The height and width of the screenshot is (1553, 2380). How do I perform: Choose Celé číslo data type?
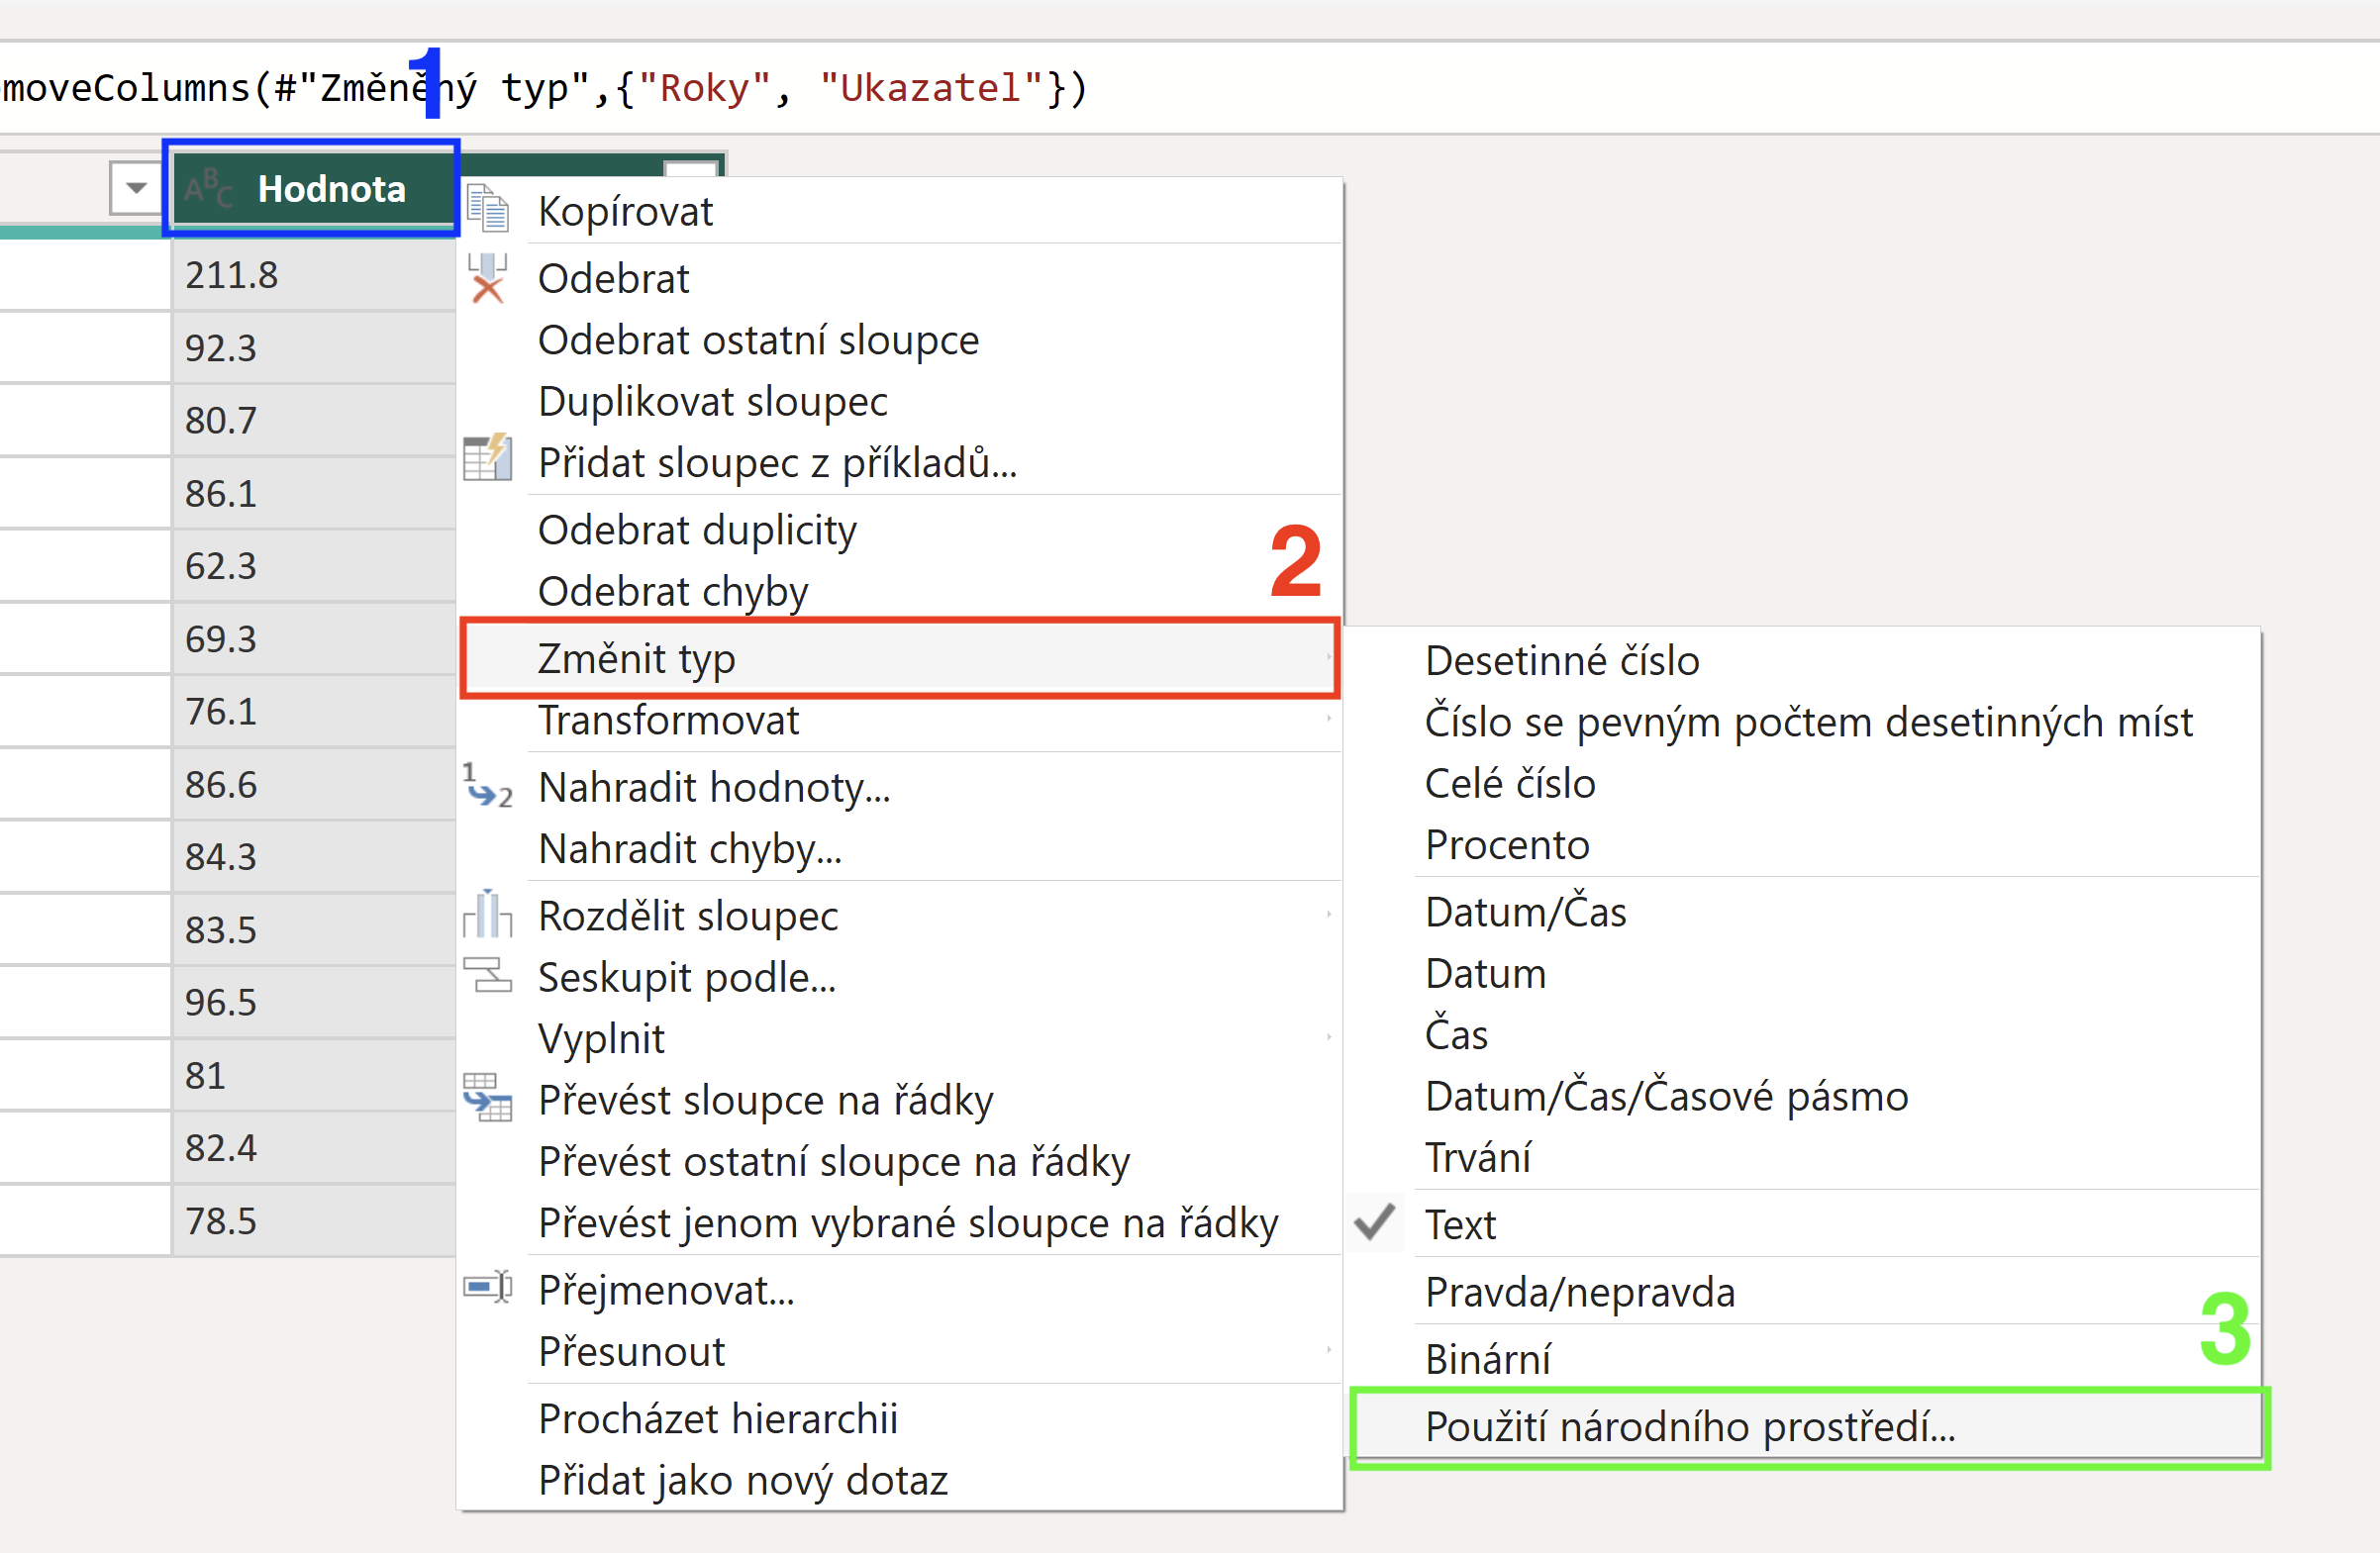(x=1802, y=783)
